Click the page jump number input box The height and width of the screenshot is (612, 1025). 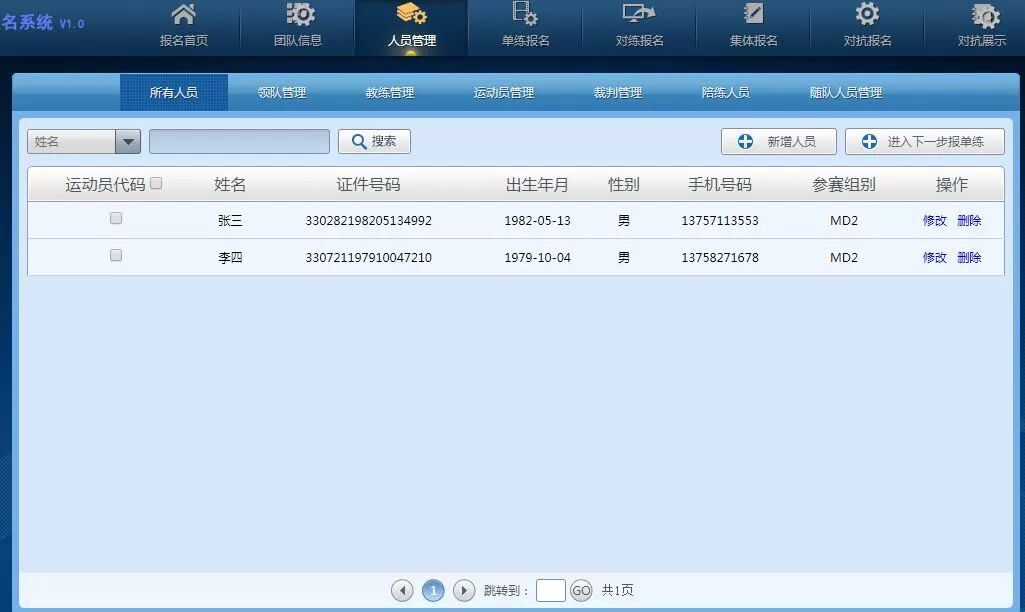tap(550, 591)
